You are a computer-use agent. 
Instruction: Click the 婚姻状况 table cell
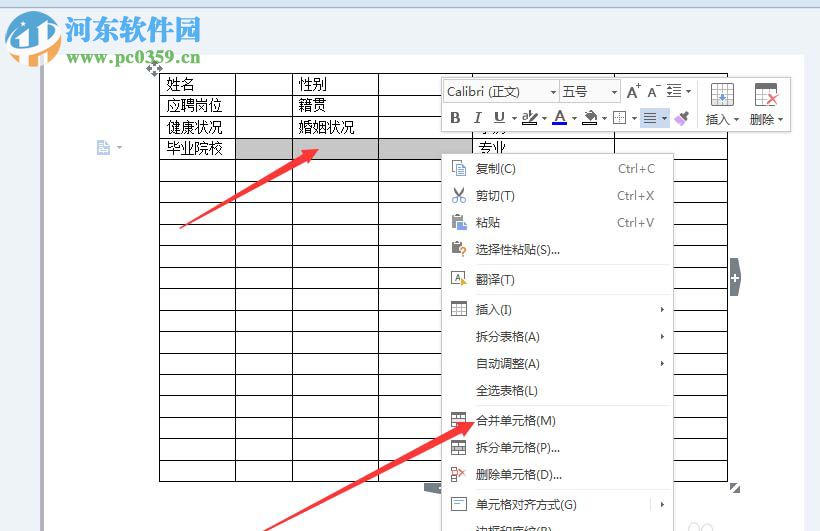335,127
